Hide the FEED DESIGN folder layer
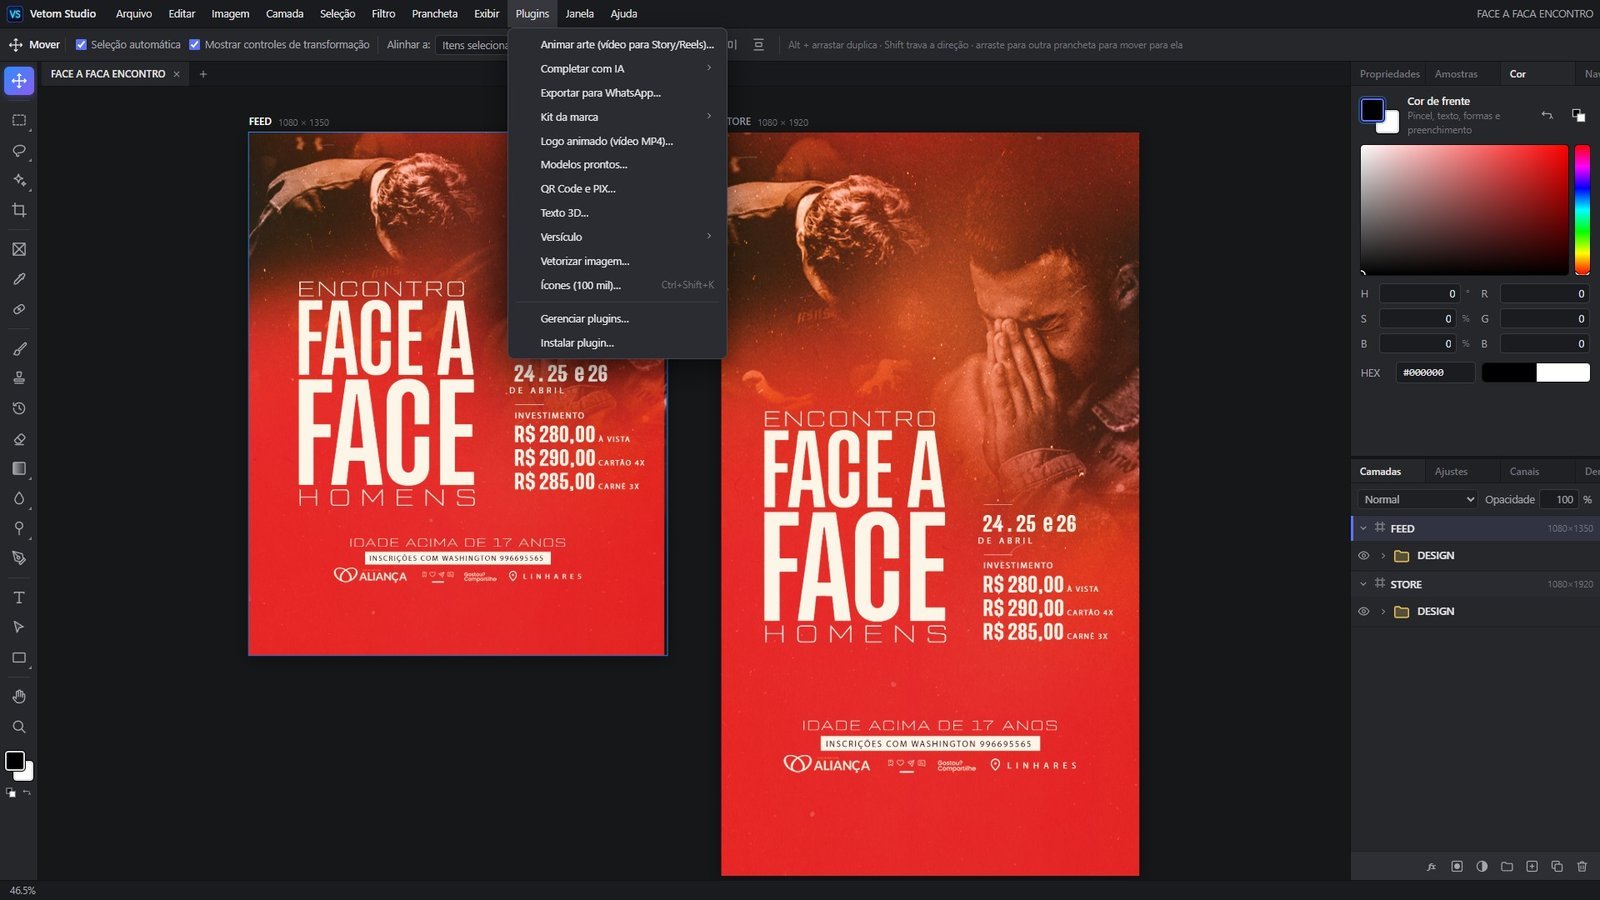 1363,555
